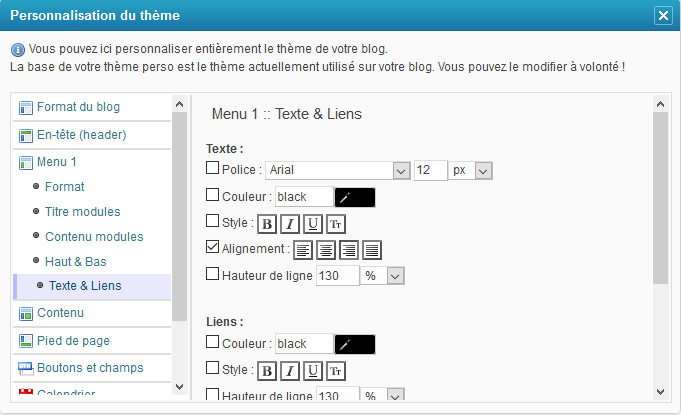Choose the justify alignment icon
This screenshot has width=681, height=415.
(372, 249)
